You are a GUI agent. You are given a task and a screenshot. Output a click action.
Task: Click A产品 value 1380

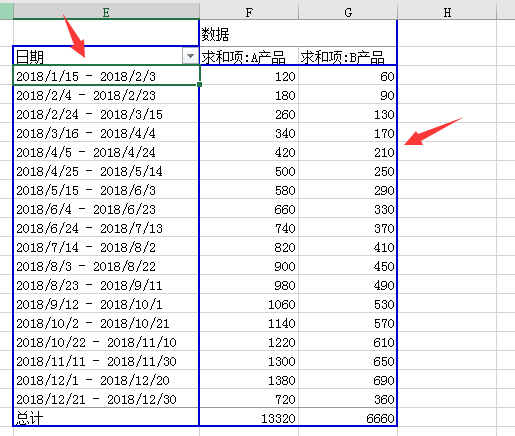click(249, 379)
